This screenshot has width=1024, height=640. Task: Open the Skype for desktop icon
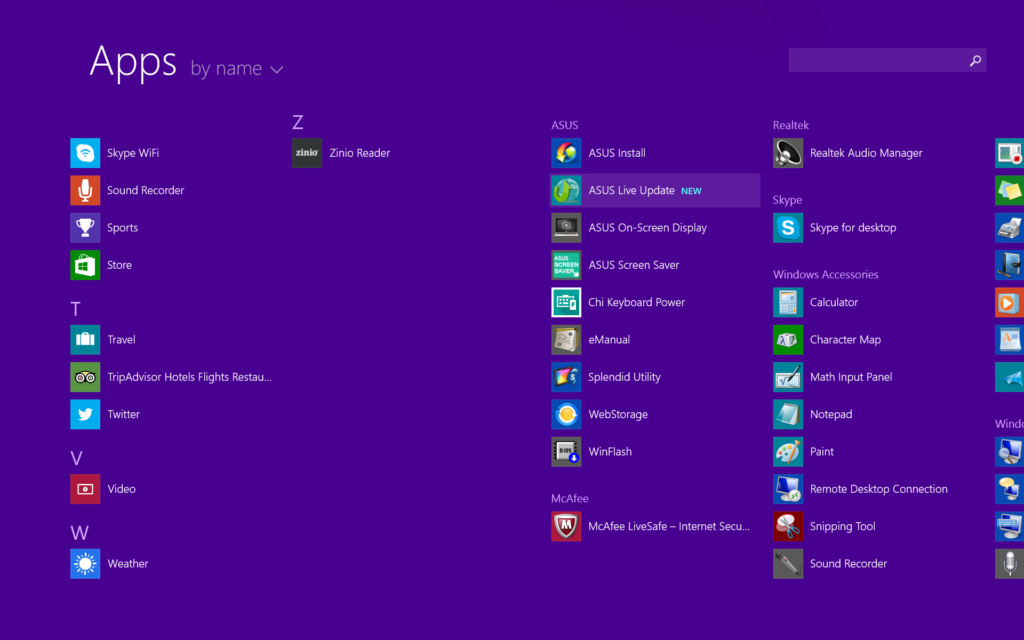tap(788, 227)
